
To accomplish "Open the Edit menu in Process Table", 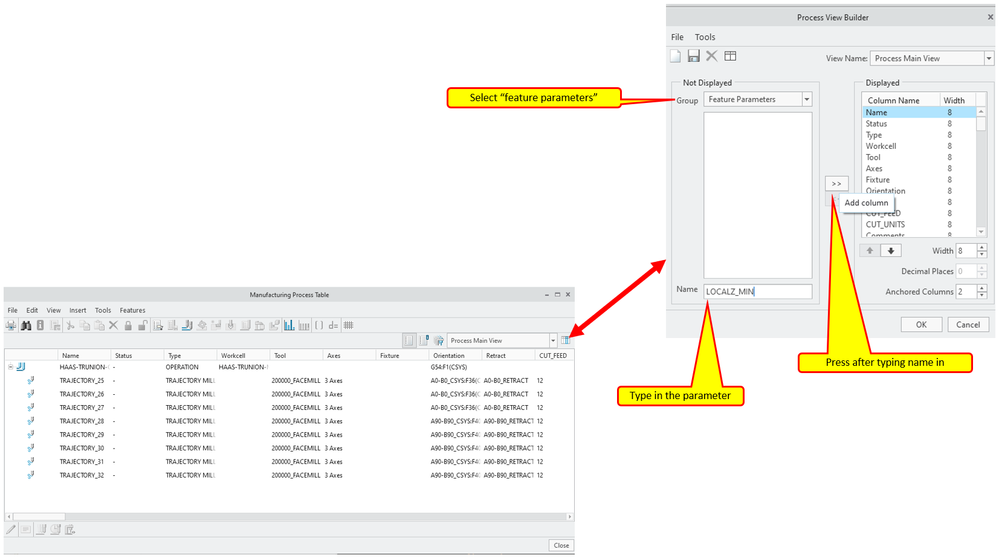I will pyautogui.click(x=32, y=310).
